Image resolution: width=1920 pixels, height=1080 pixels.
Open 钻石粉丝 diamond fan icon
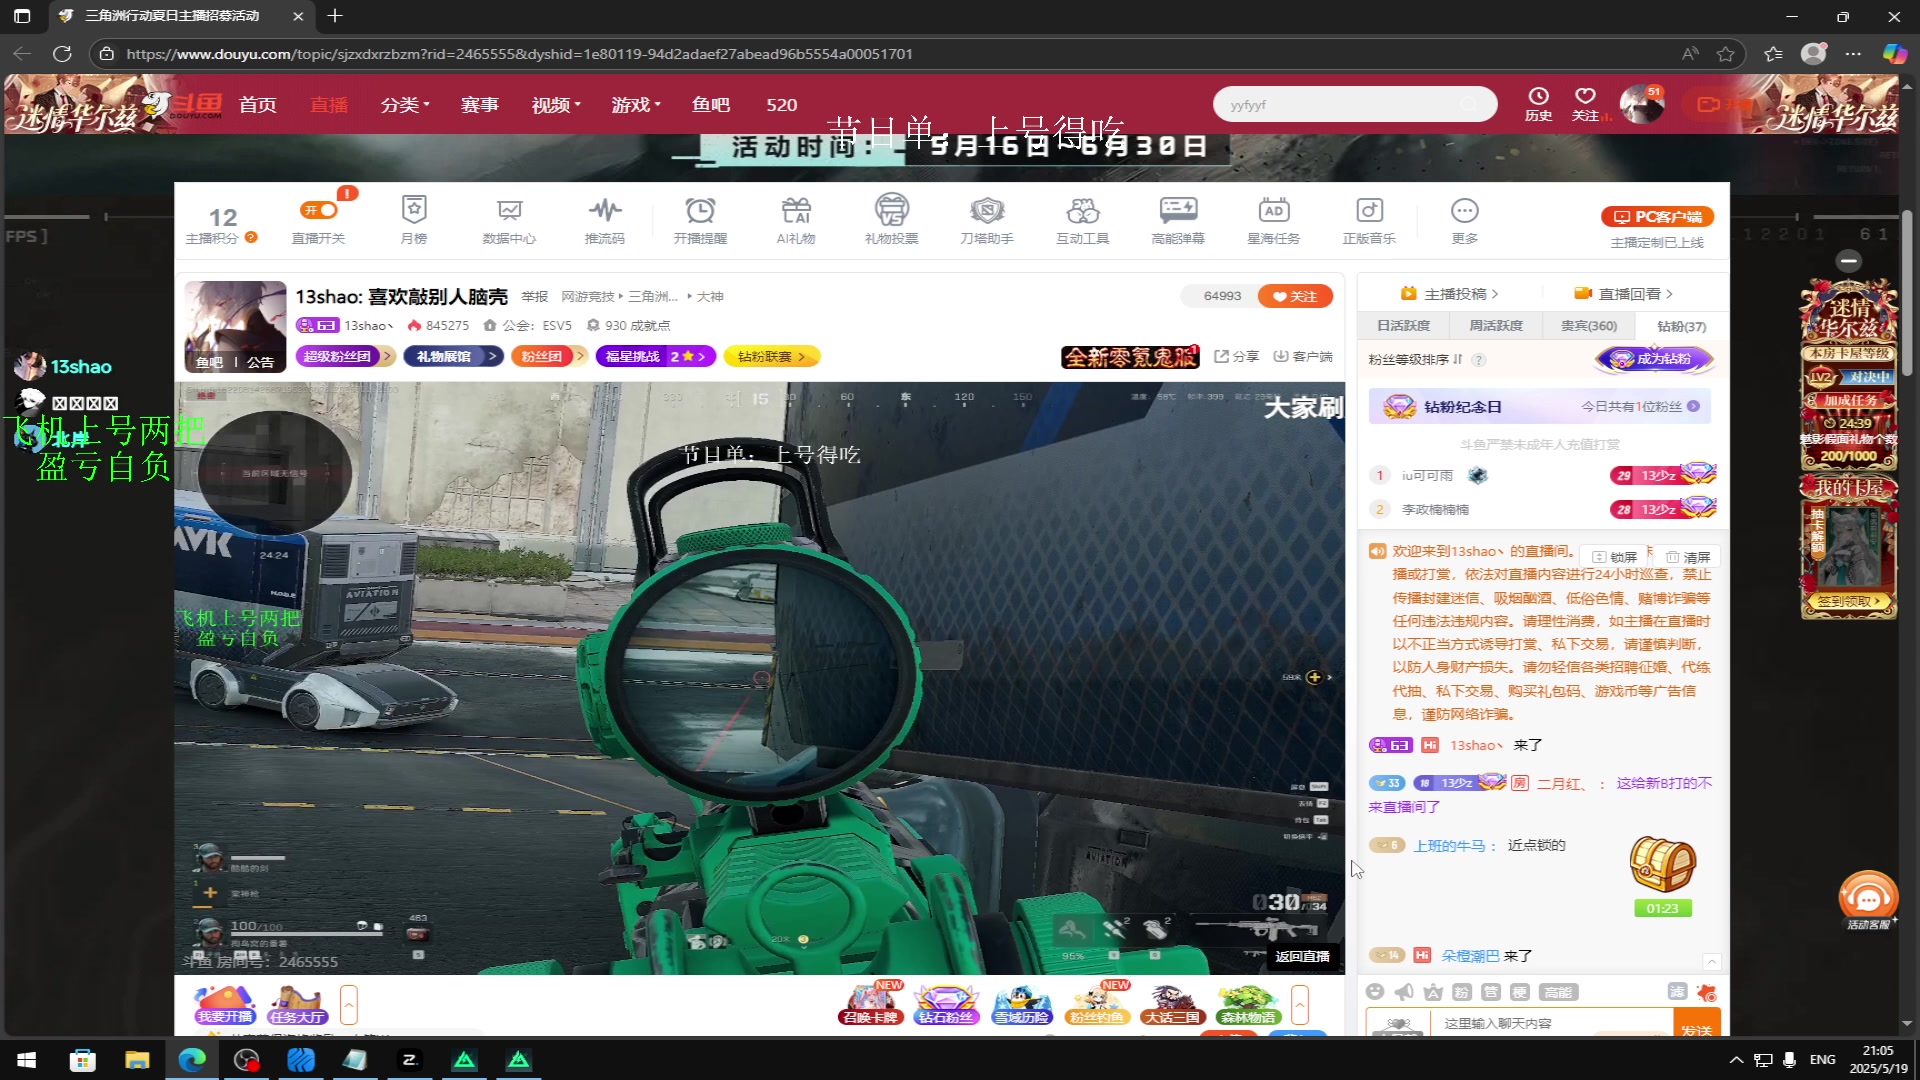pyautogui.click(x=946, y=1005)
